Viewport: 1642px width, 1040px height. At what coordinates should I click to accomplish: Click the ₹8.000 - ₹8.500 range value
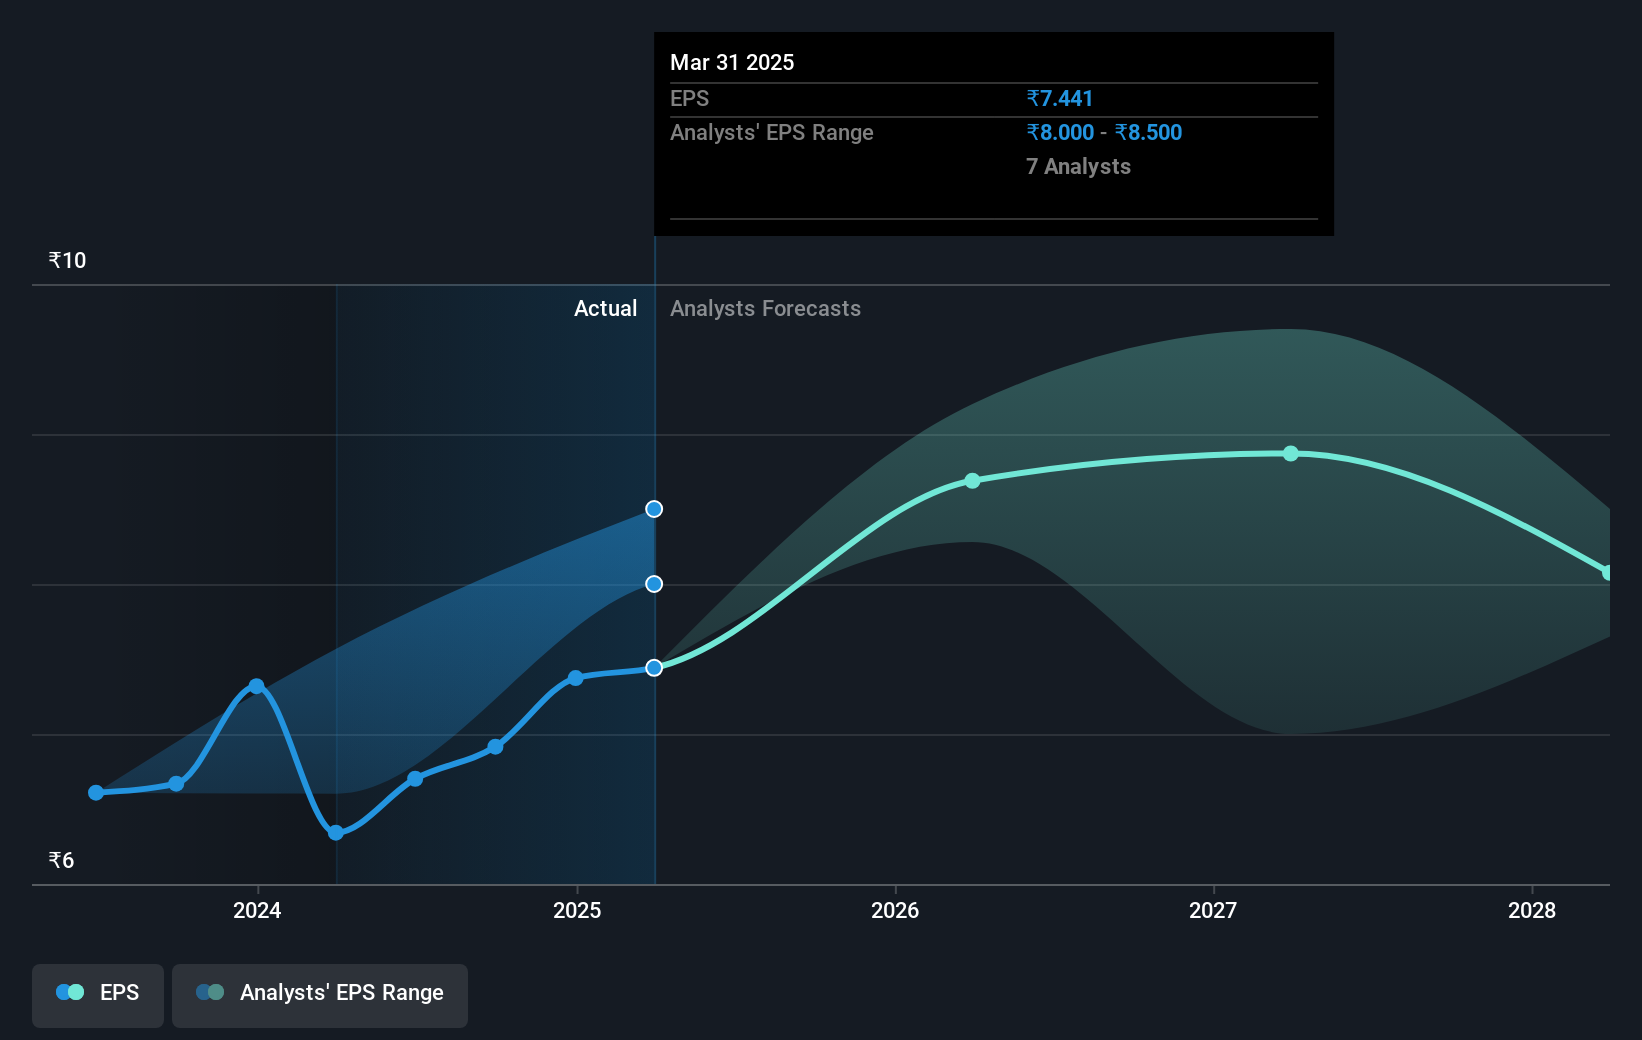point(1104,133)
